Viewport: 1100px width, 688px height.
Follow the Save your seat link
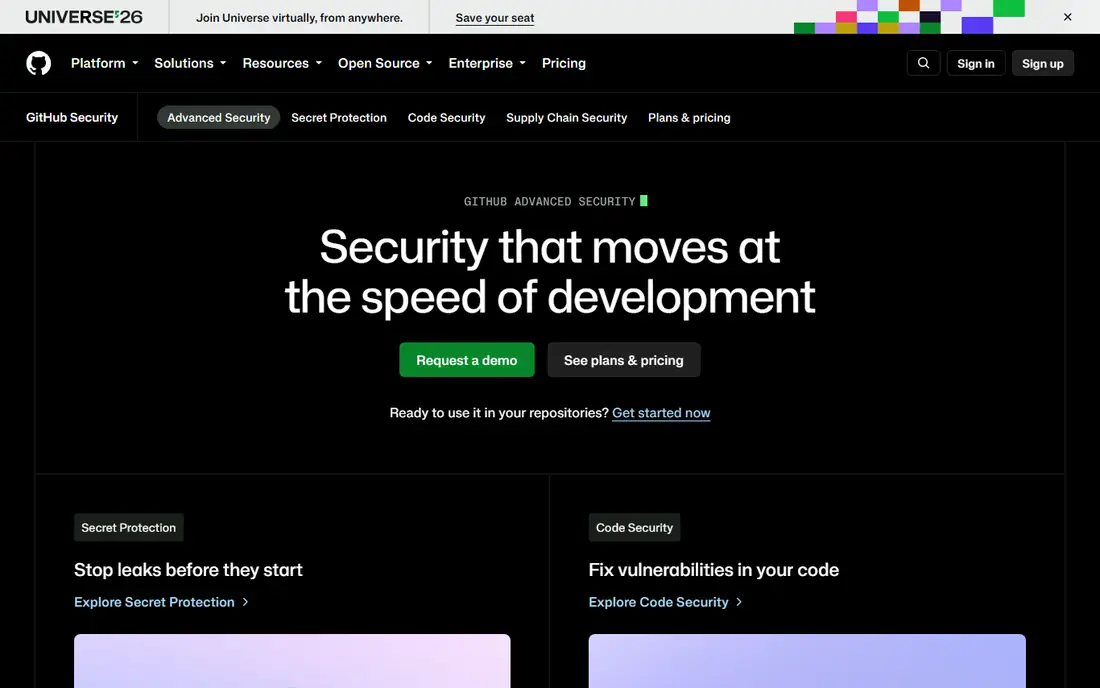pyautogui.click(x=495, y=18)
